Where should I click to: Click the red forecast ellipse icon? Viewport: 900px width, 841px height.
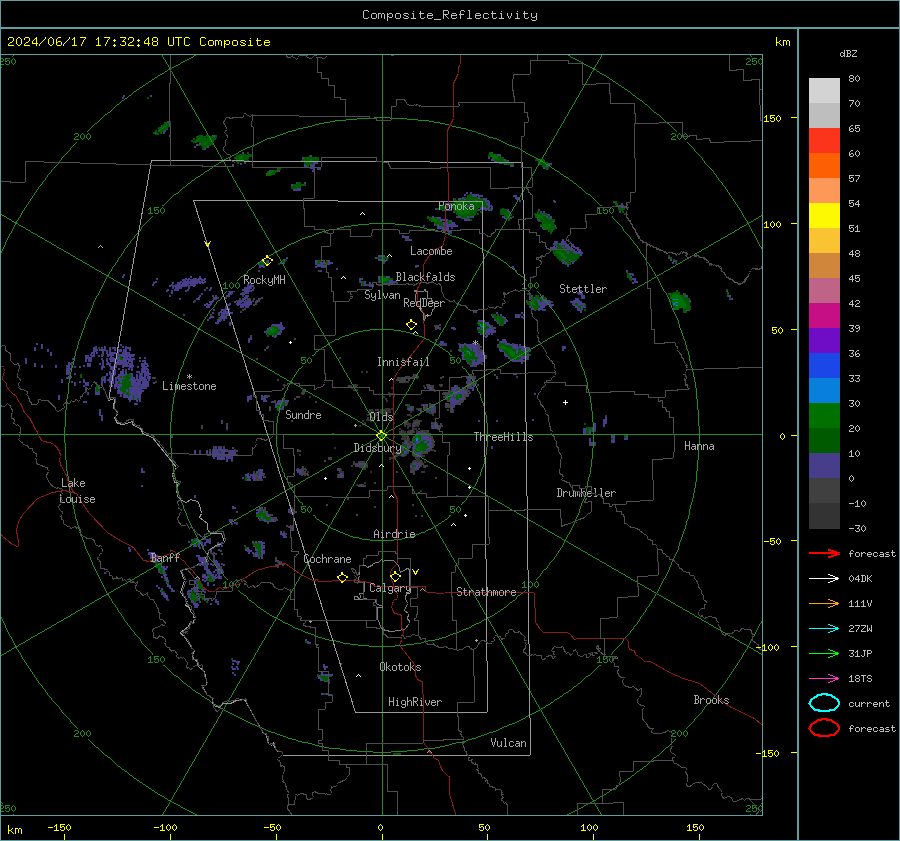[824, 728]
